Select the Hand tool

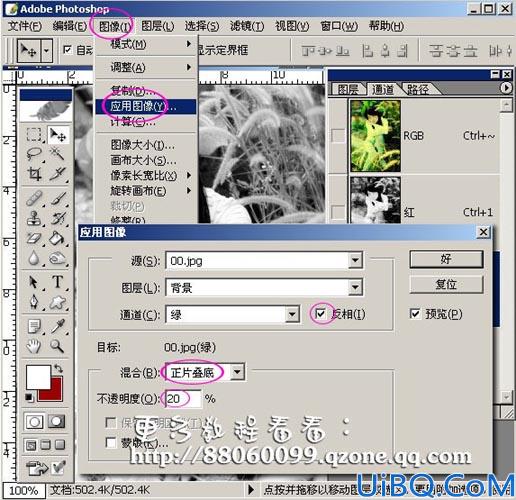34,347
